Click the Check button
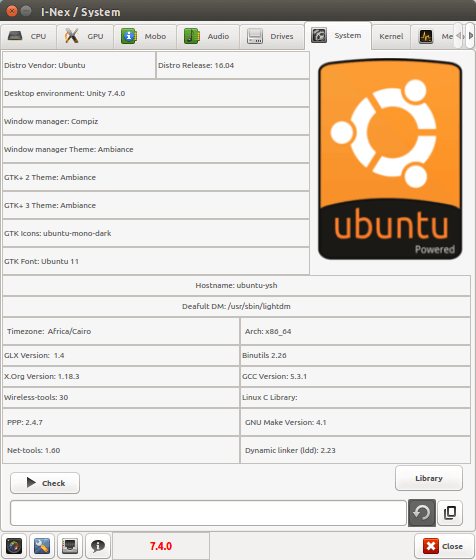 (45, 483)
